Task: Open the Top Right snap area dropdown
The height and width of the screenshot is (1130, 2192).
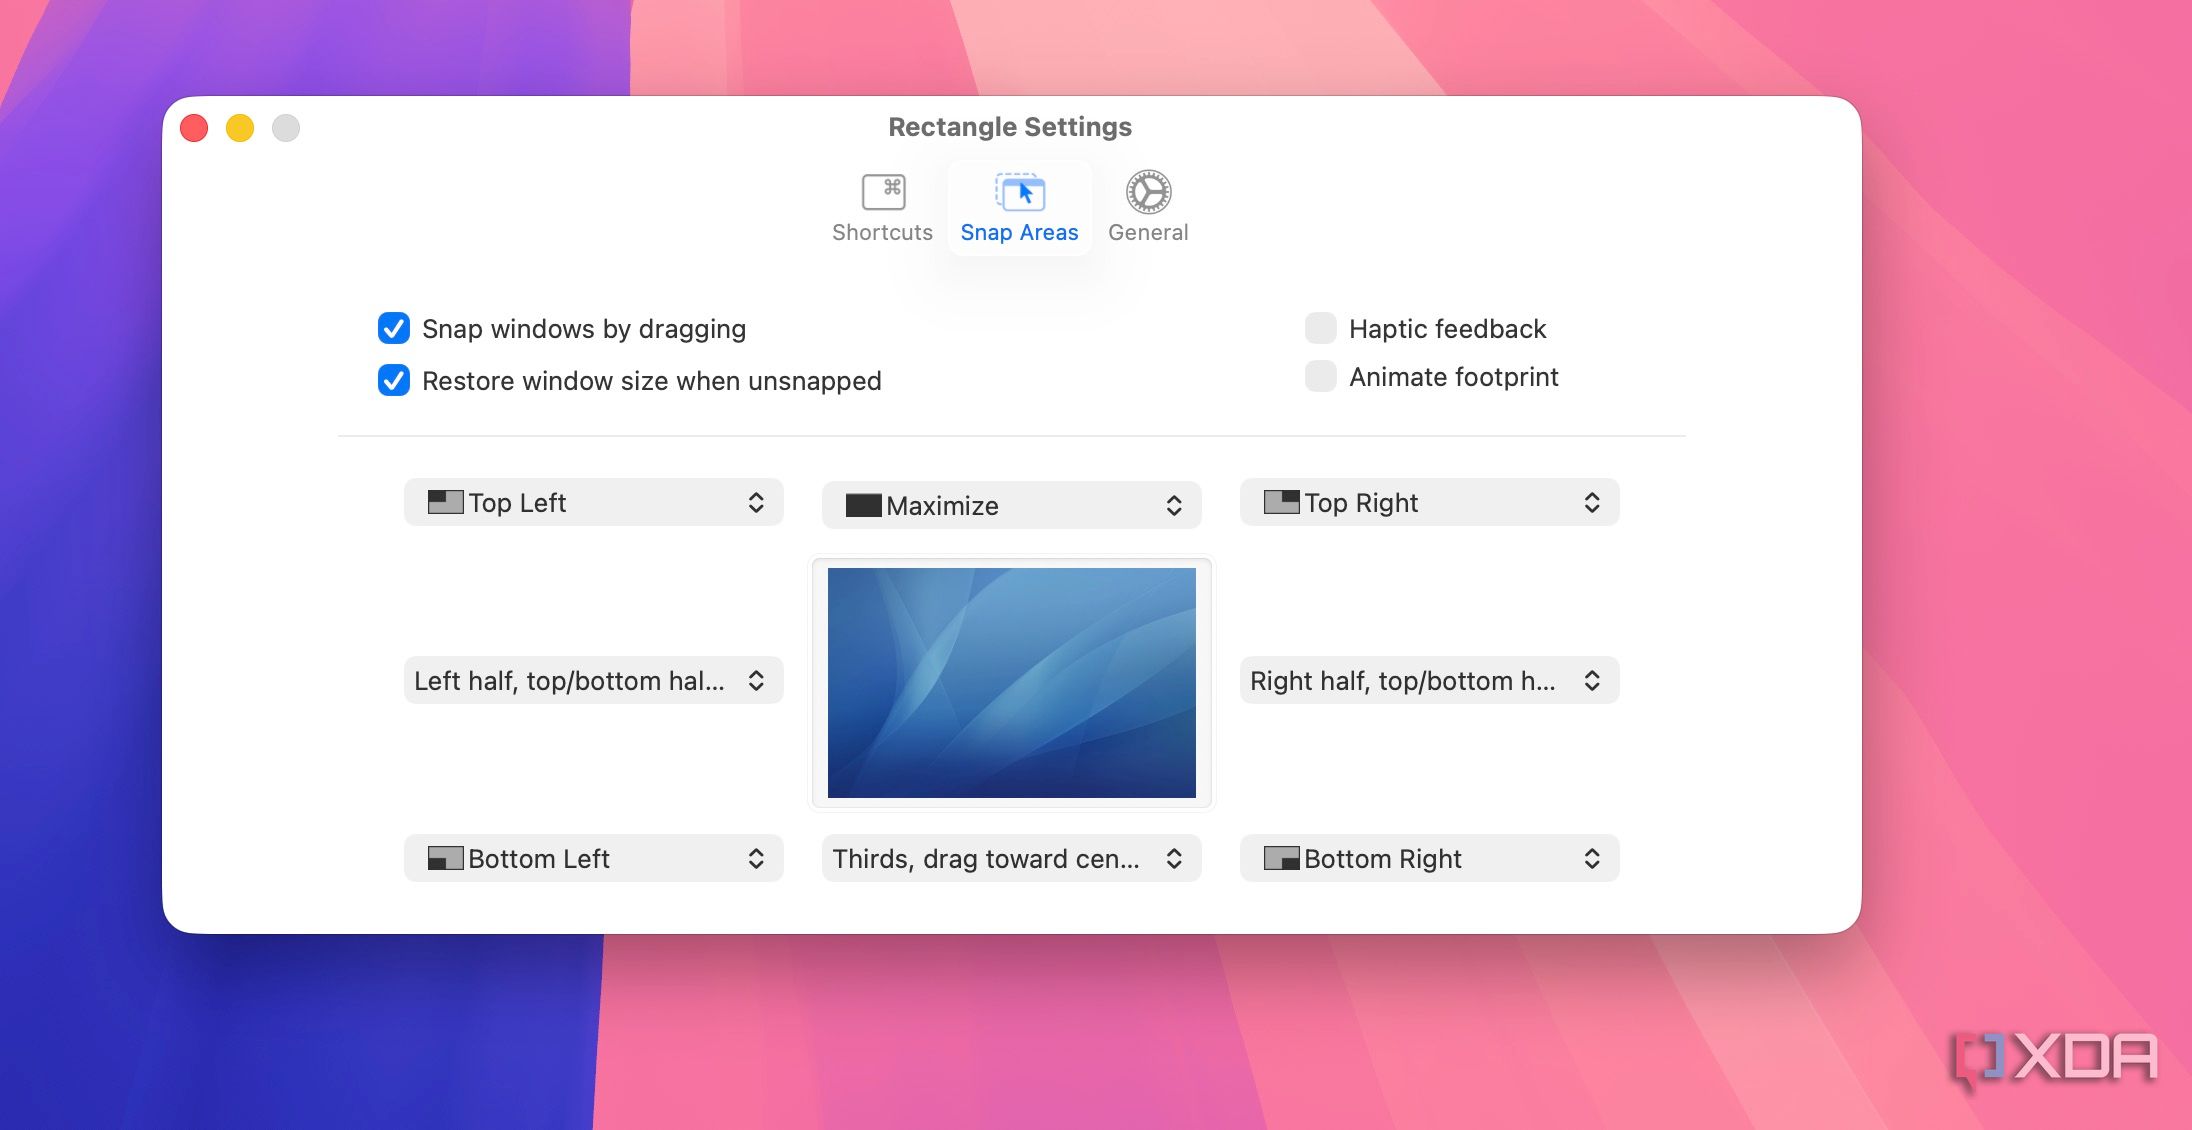Action: coord(1430,502)
